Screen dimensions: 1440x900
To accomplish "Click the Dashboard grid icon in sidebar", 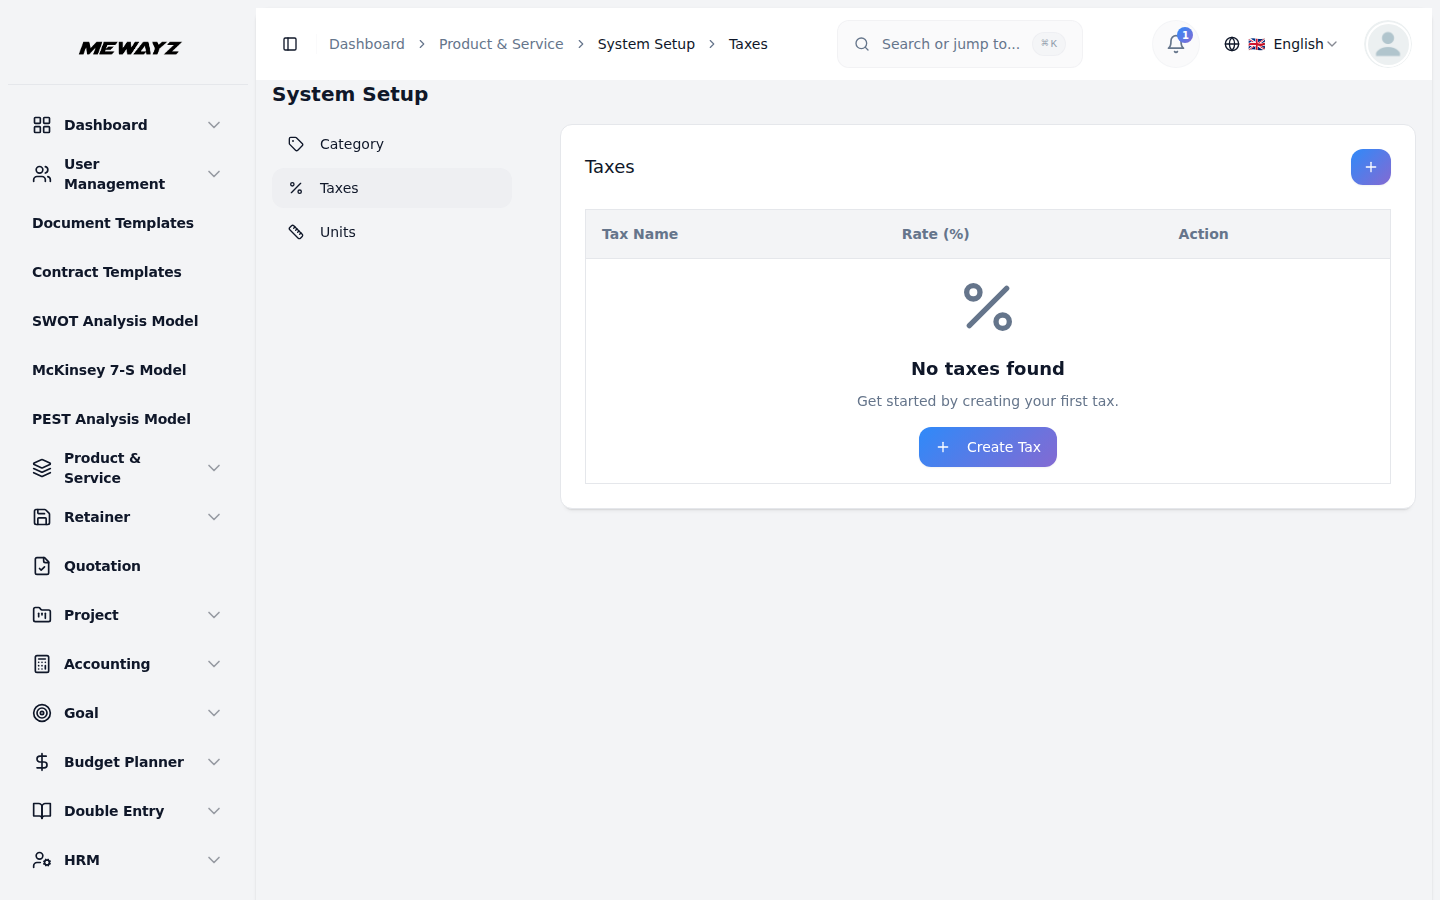I will point(41,124).
